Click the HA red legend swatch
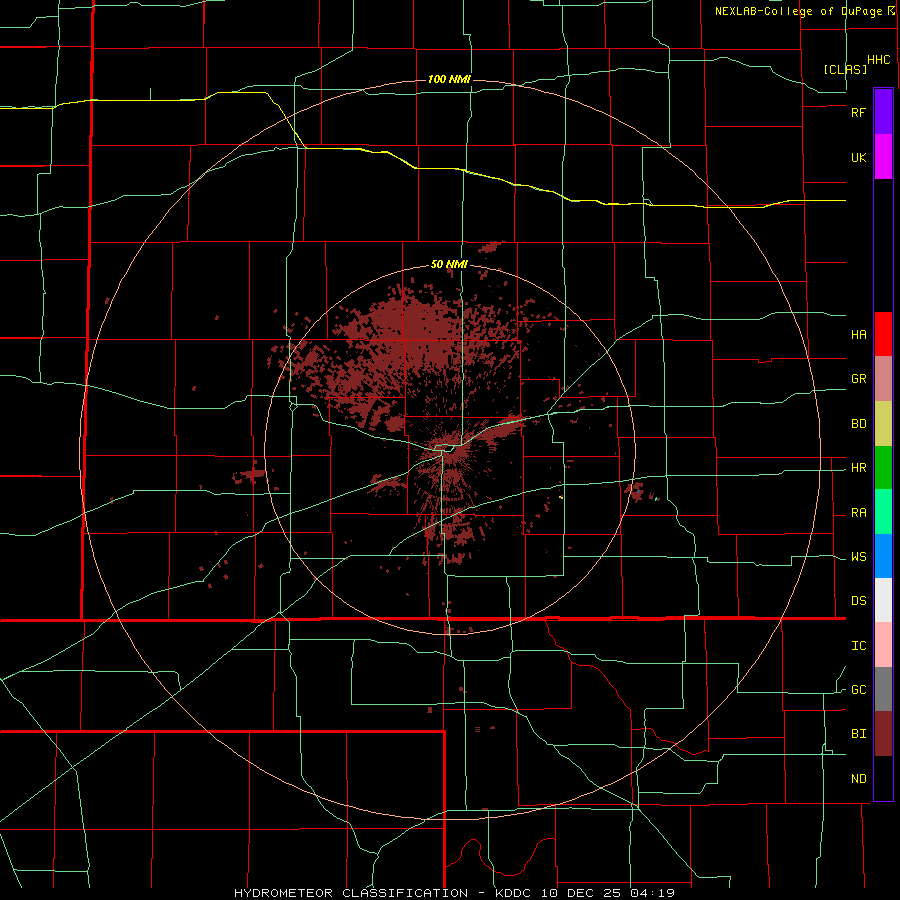This screenshot has width=900, height=900. tap(883, 334)
